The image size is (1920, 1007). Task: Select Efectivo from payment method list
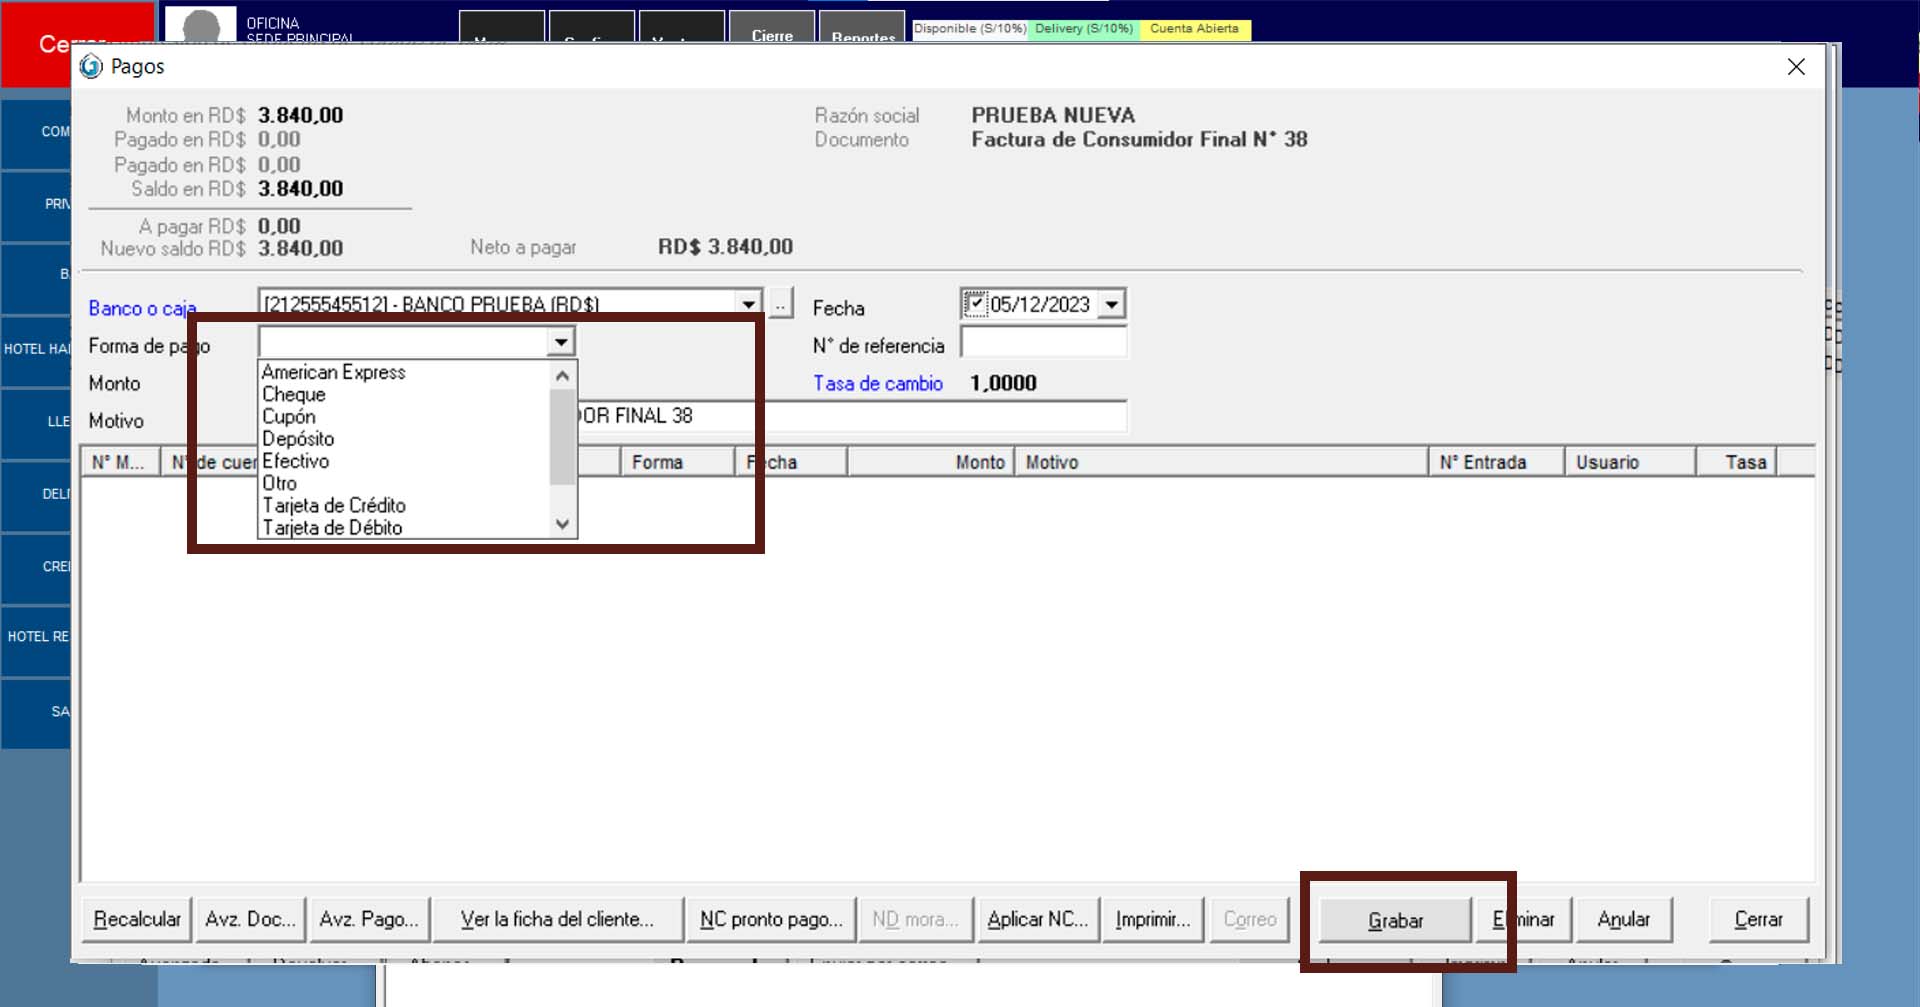coord(295,461)
